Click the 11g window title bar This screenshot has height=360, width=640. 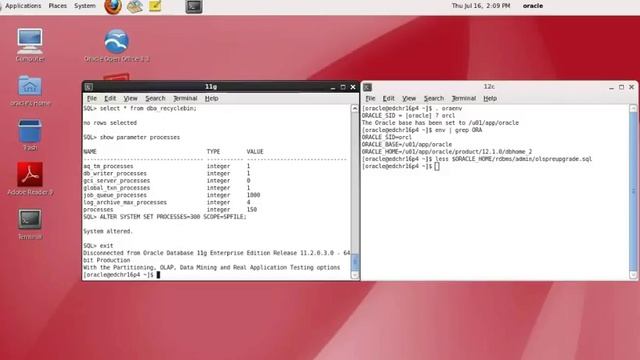(211, 87)
